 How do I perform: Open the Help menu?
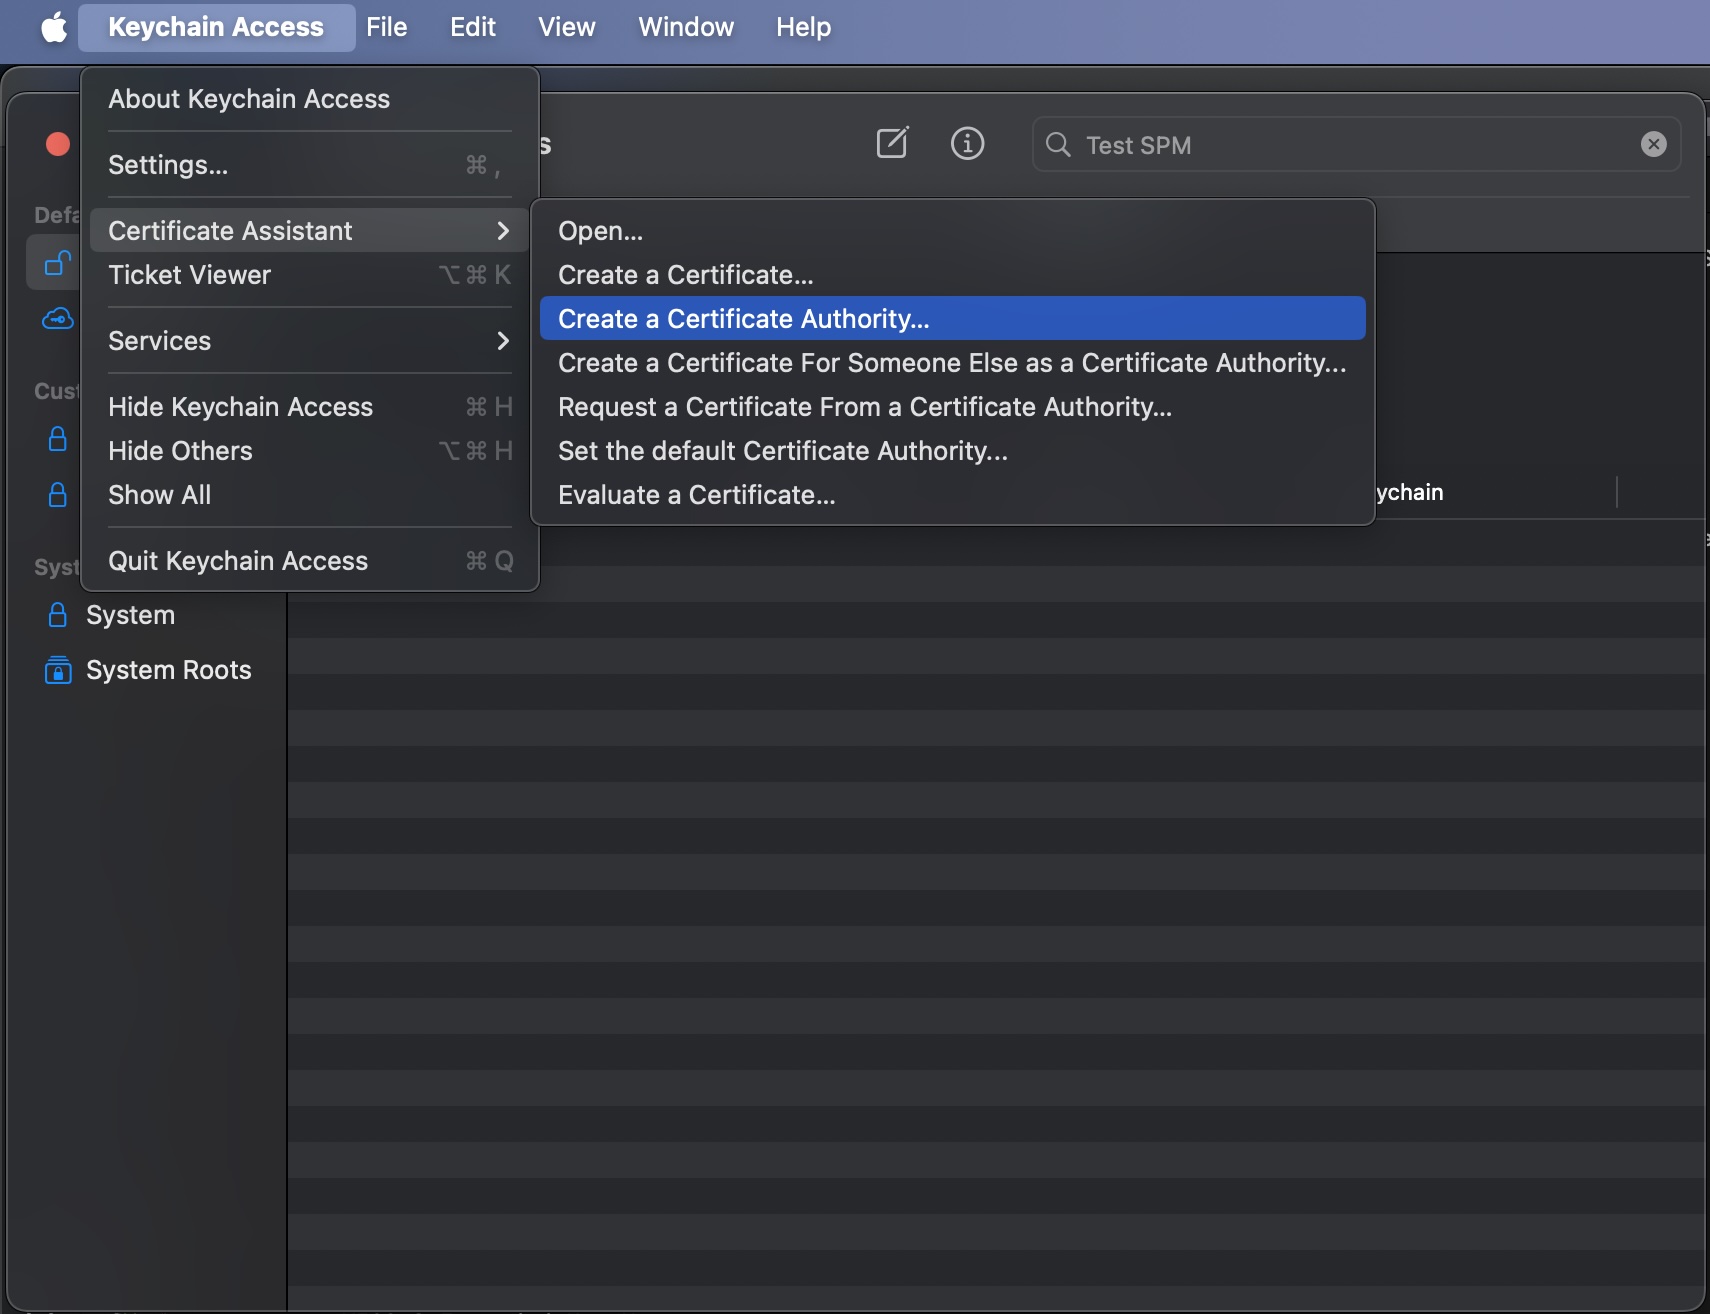point(804,27)
